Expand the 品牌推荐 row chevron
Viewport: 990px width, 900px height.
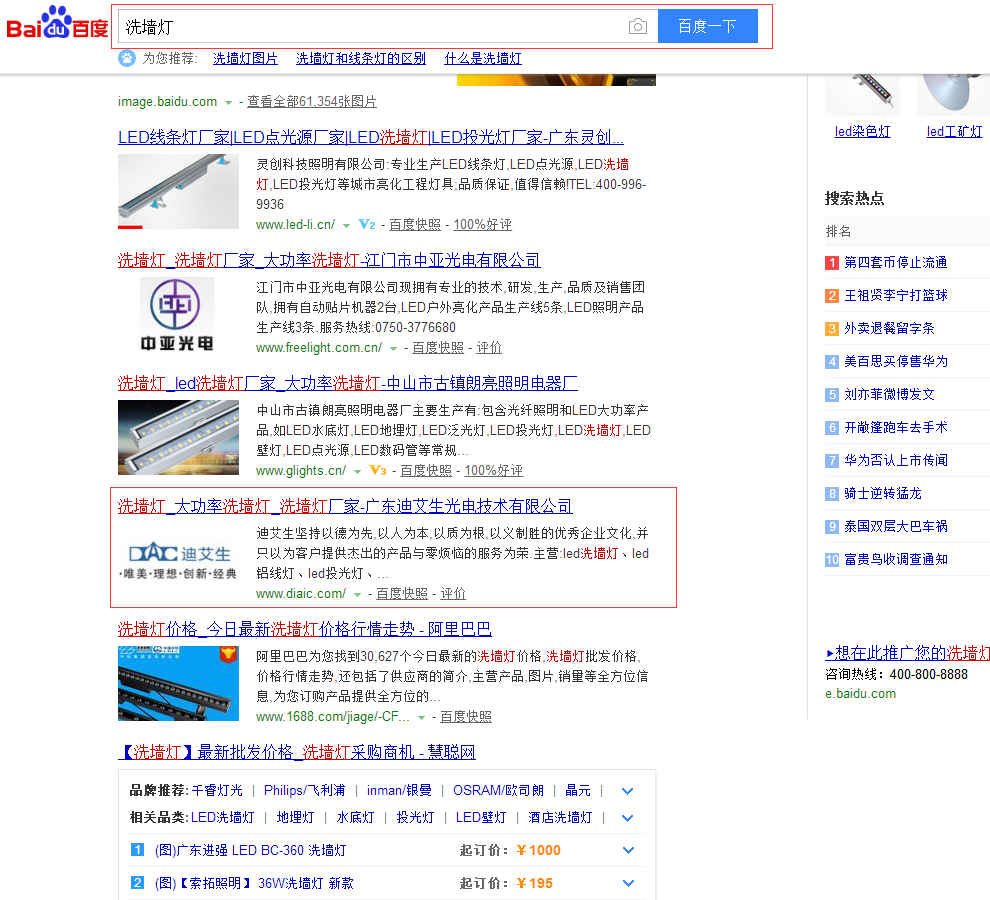point(628,791)
